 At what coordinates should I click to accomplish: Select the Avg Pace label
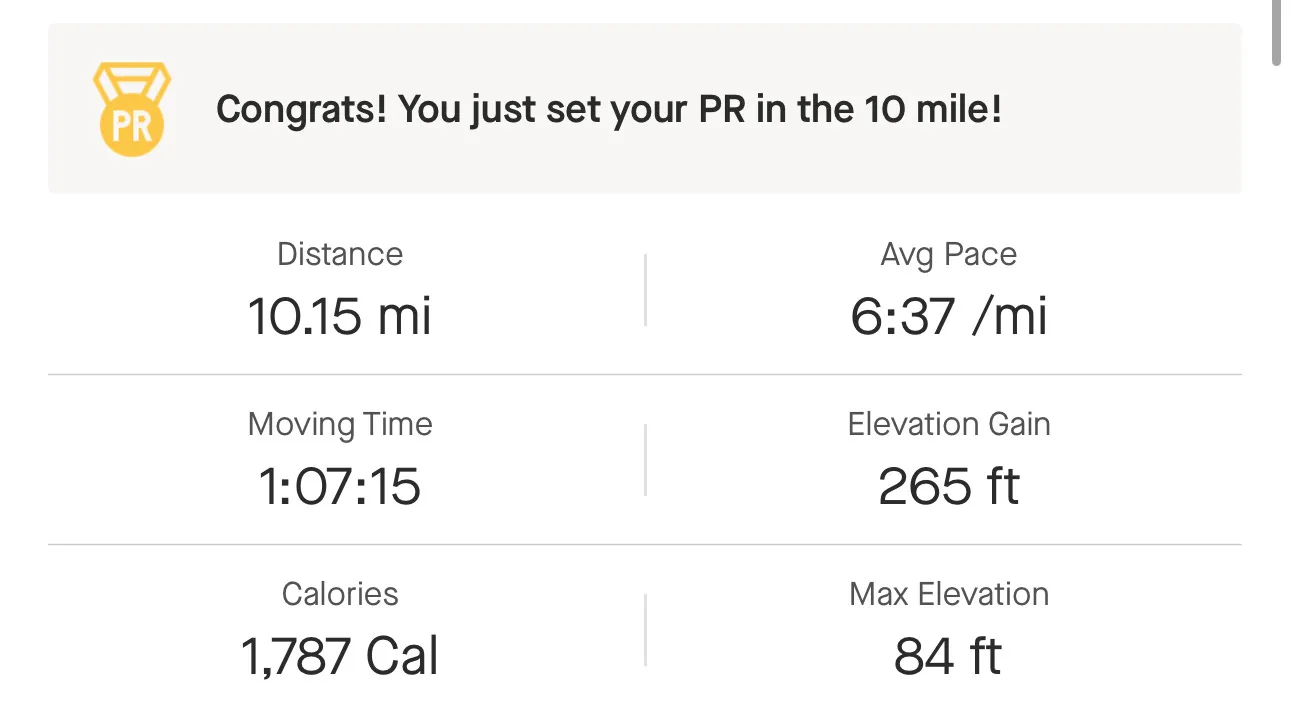click(948, 254)
